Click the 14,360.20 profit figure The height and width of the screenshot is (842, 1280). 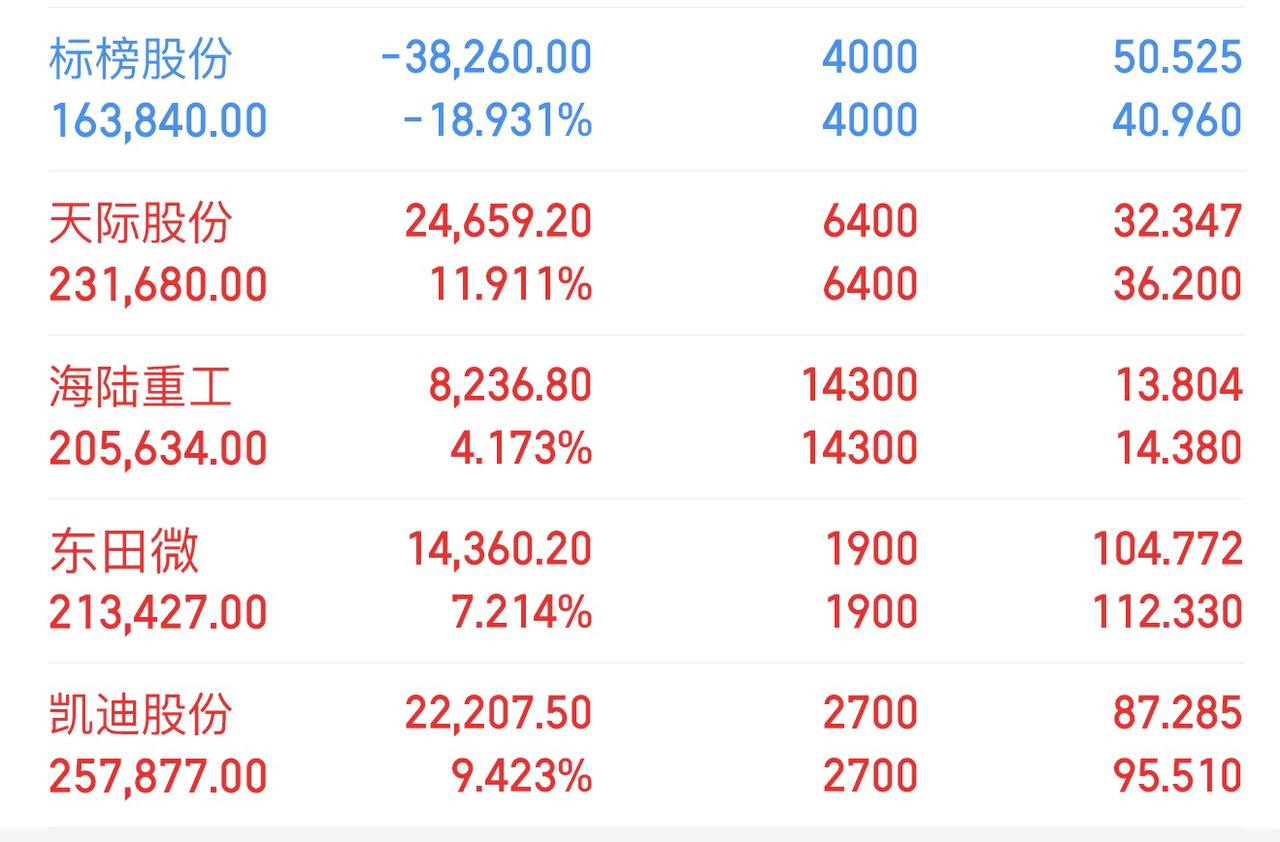click(x=498, y=550)
